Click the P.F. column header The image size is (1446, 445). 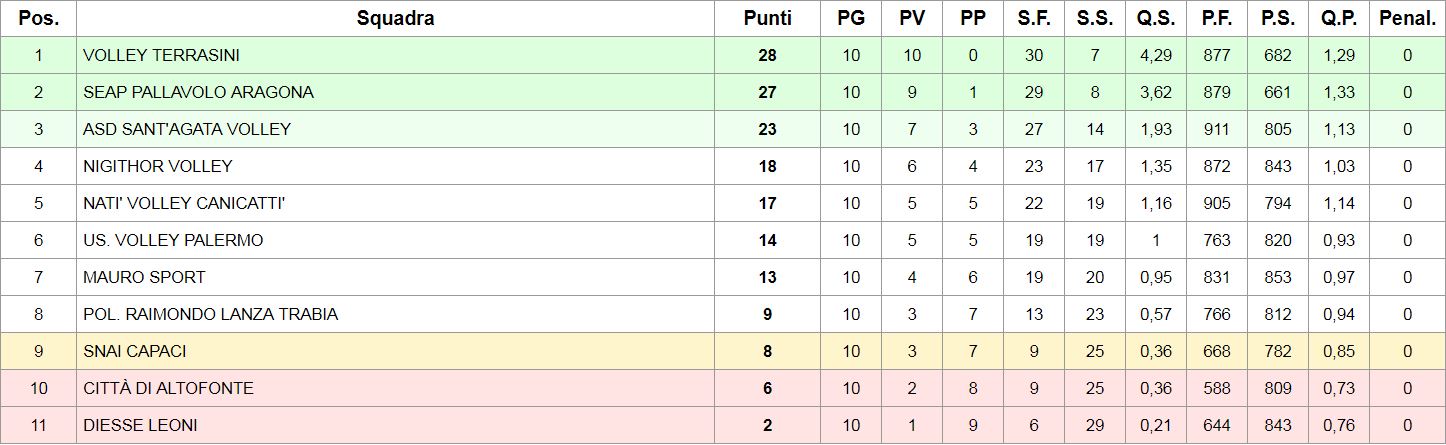(1217, 18)
